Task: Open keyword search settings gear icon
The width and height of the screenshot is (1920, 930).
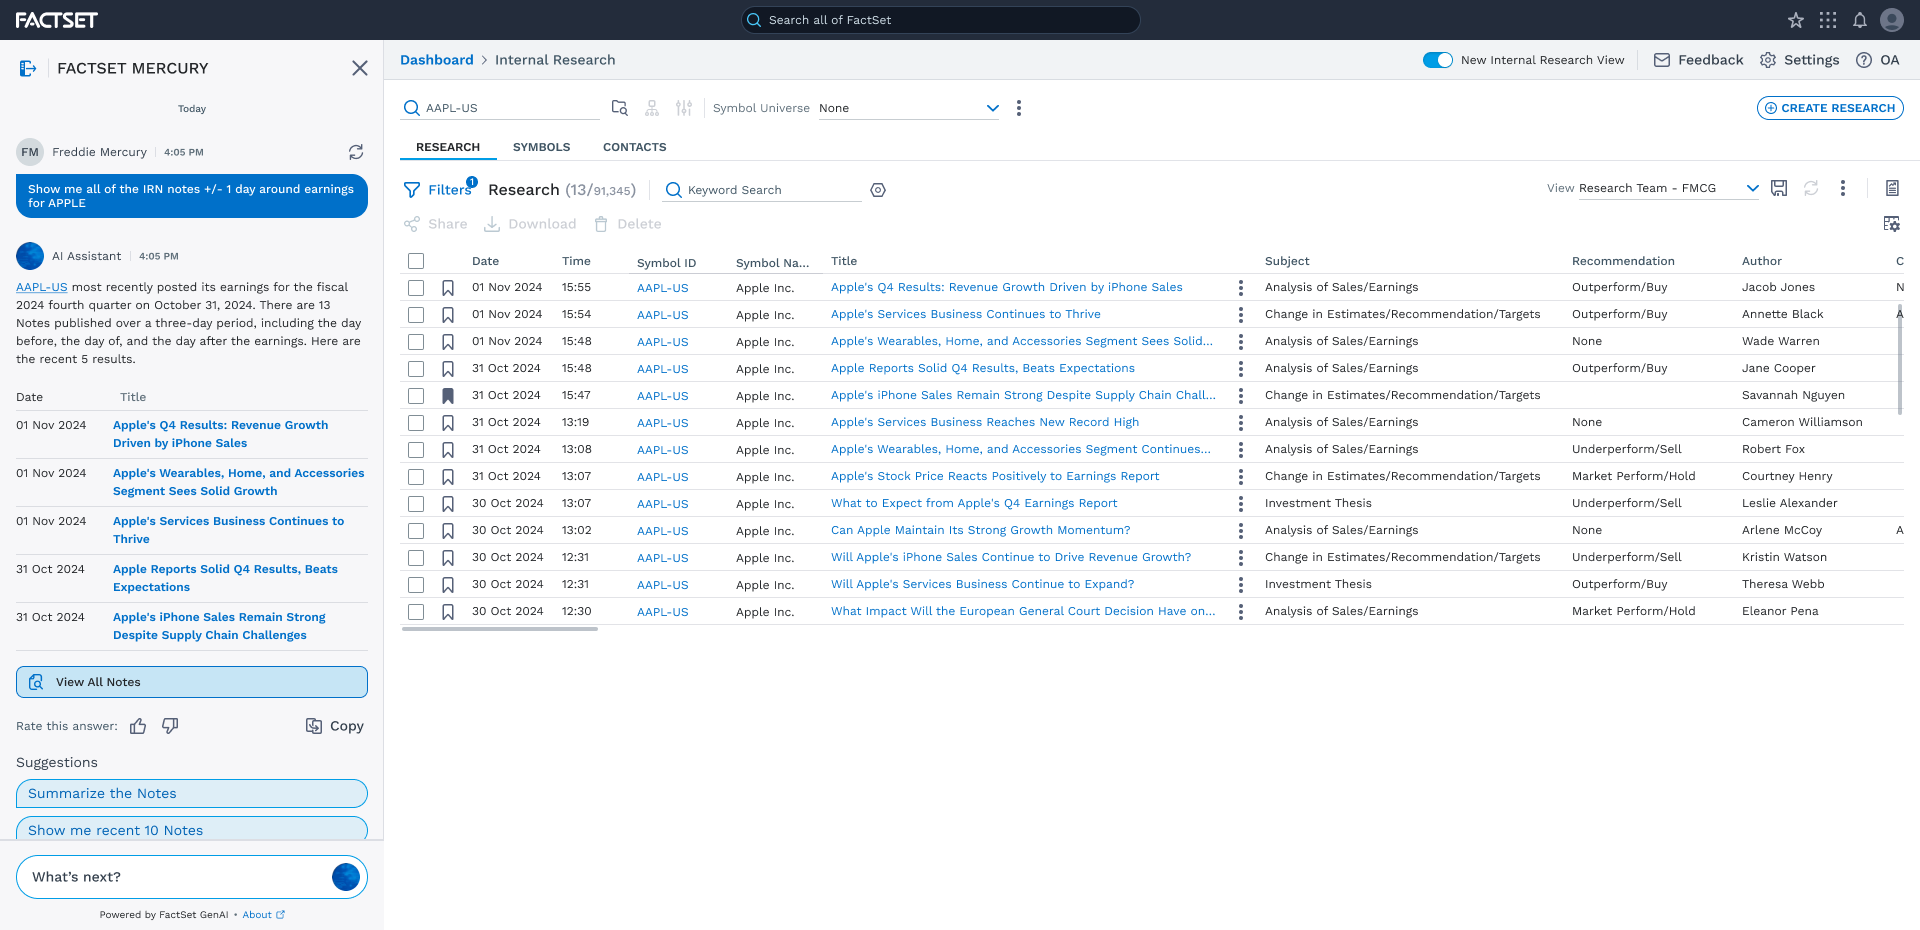Action: 878,190
